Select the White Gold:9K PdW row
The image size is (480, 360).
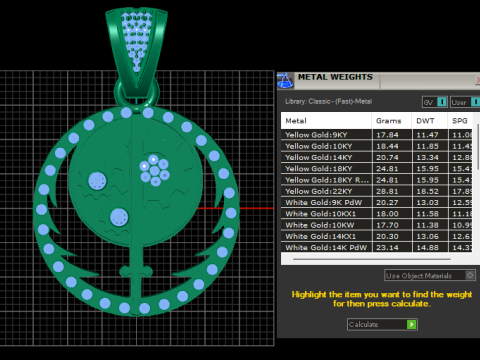[x=376, y=202]
